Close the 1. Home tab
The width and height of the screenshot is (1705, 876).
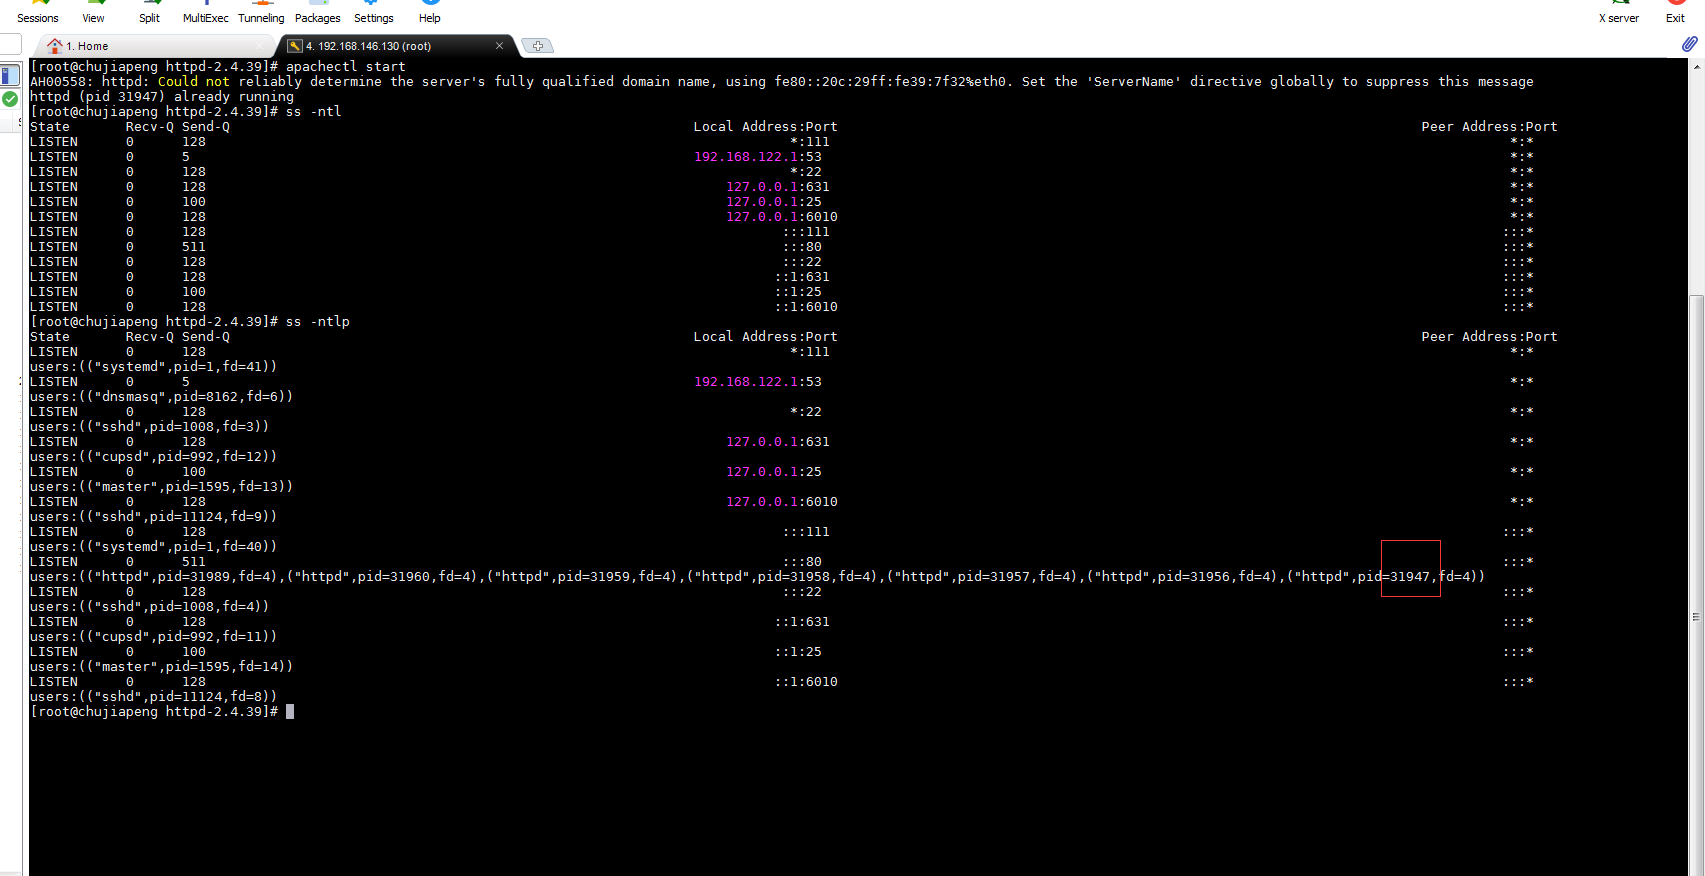pyautogui.click(x=260, y=46)
